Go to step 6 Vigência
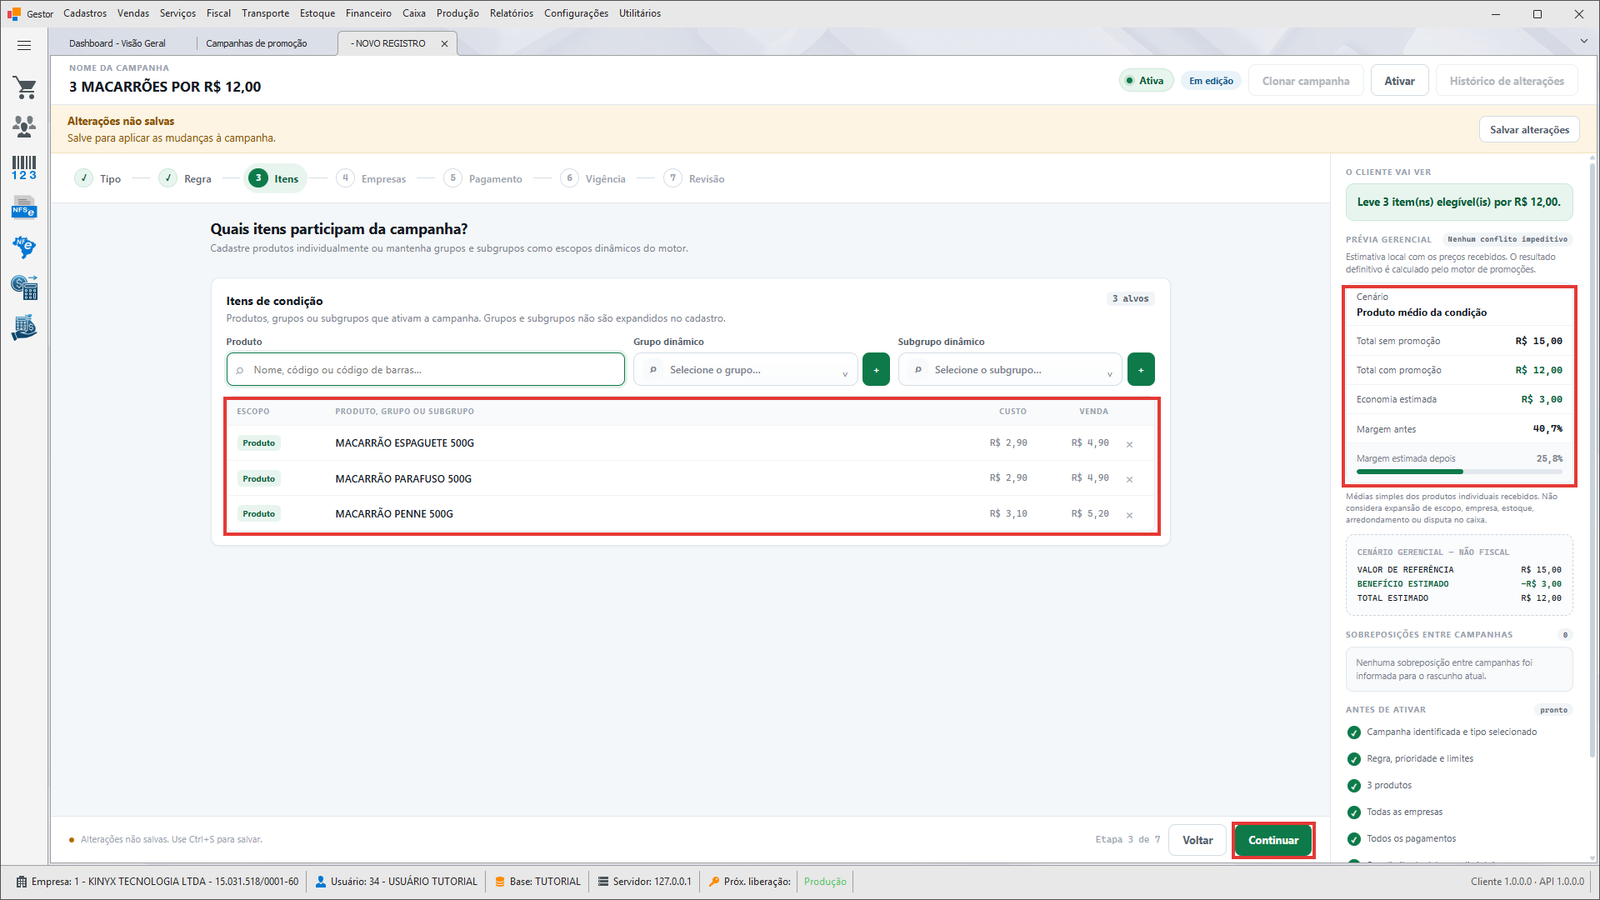The width and height of the screenshot is (1600, 900). click(594, 178)
